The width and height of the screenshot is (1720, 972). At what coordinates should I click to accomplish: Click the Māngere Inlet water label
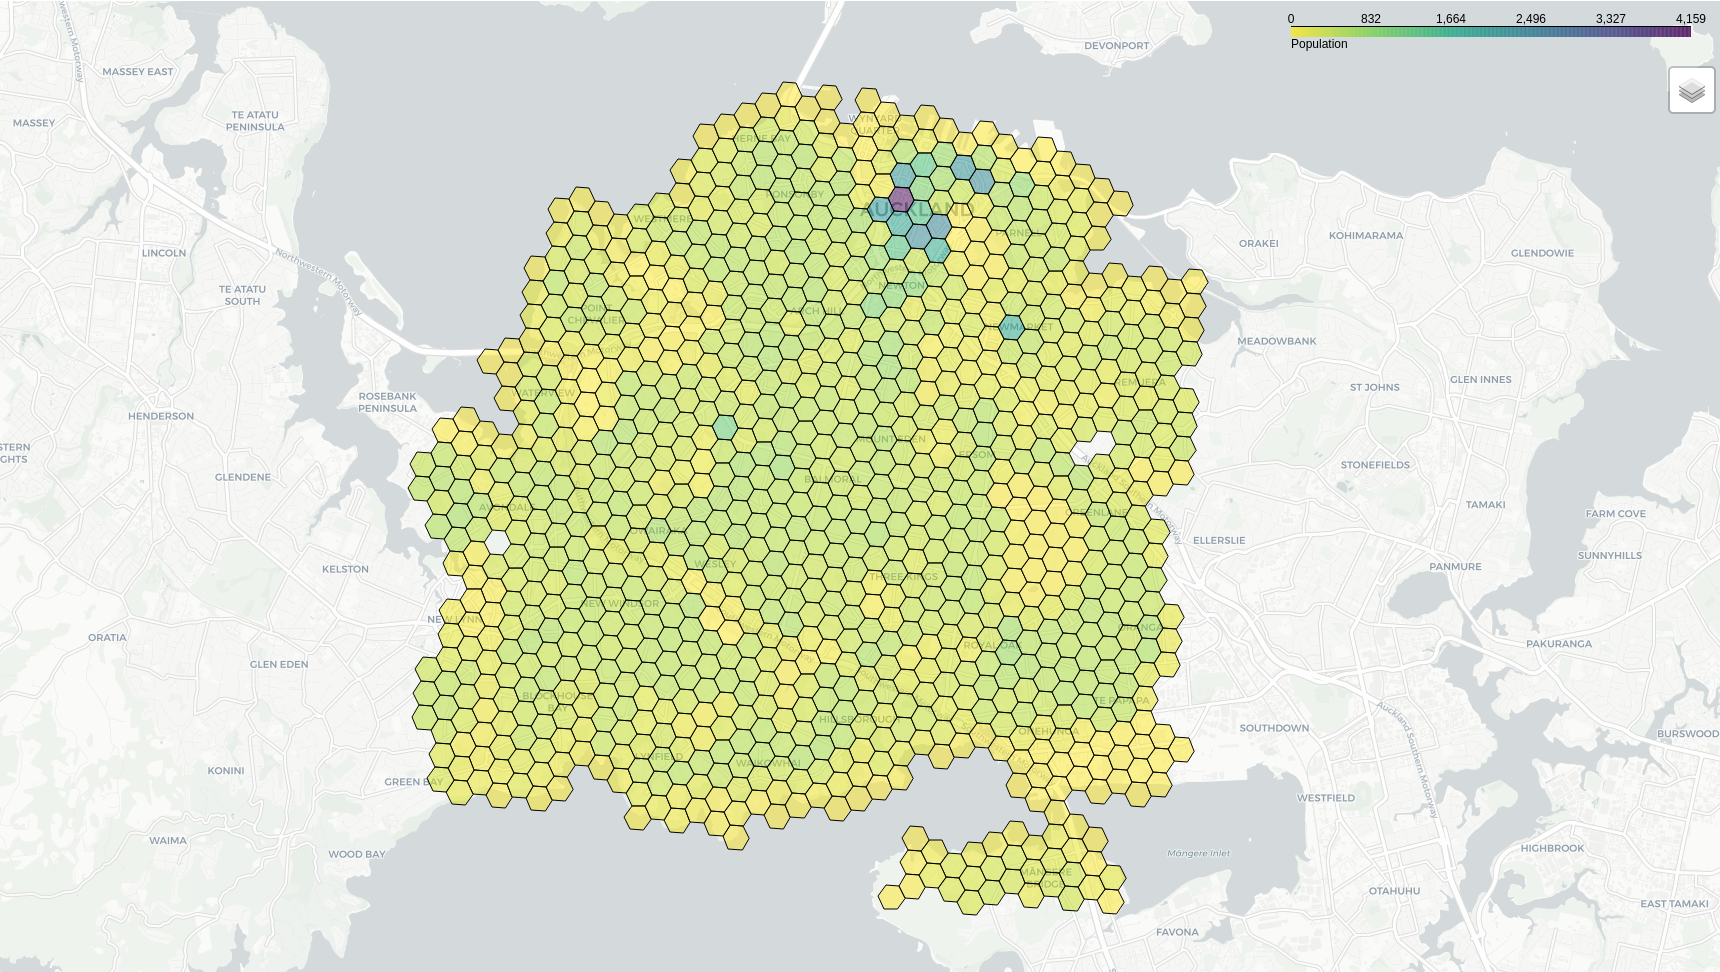click(x=1198, y=853)
